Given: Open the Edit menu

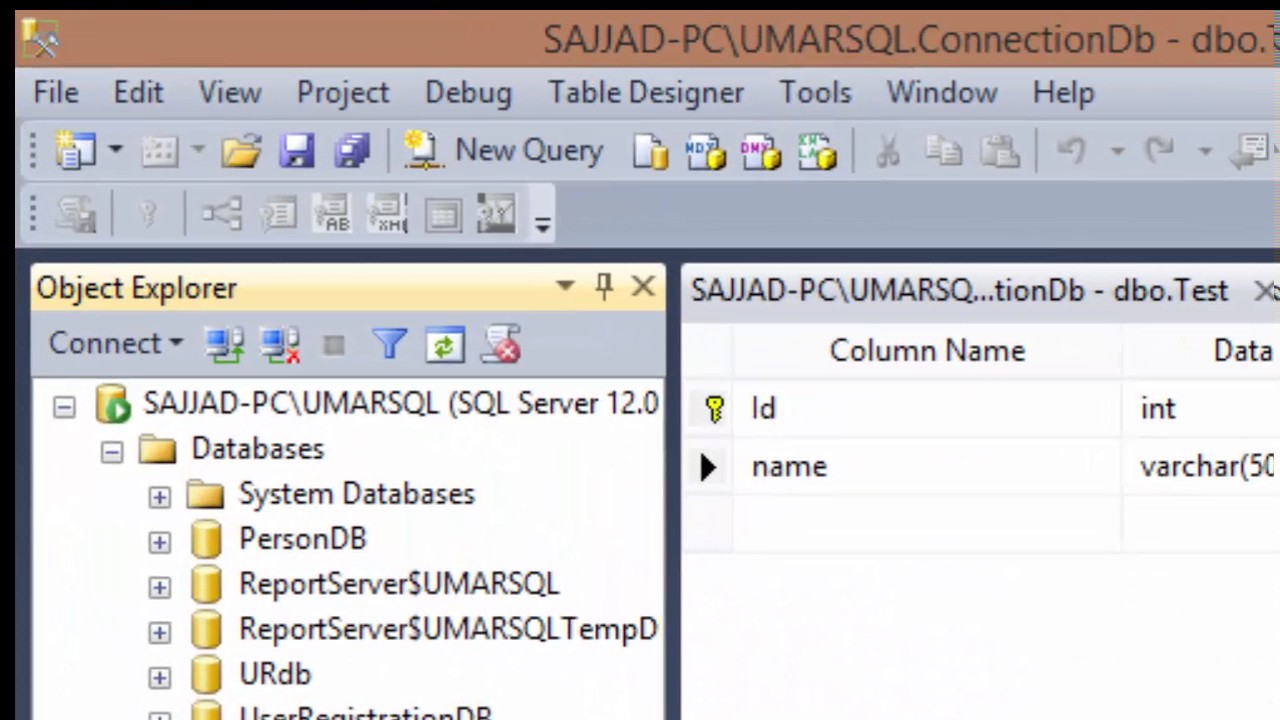Looking at the screenshot, I should 138,92.
